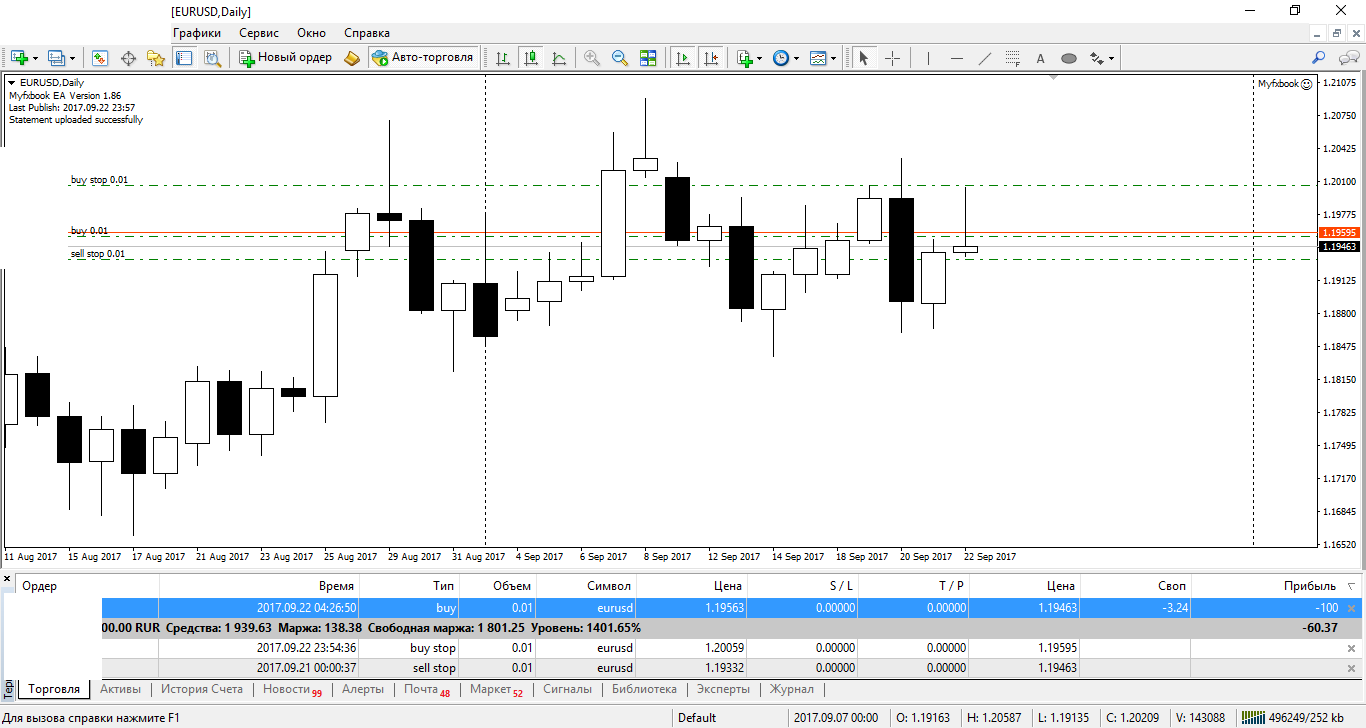Screen dimensions: 1366x728
Task: Draw a trendline with the diagonal line tool
Action: [984, 58]
